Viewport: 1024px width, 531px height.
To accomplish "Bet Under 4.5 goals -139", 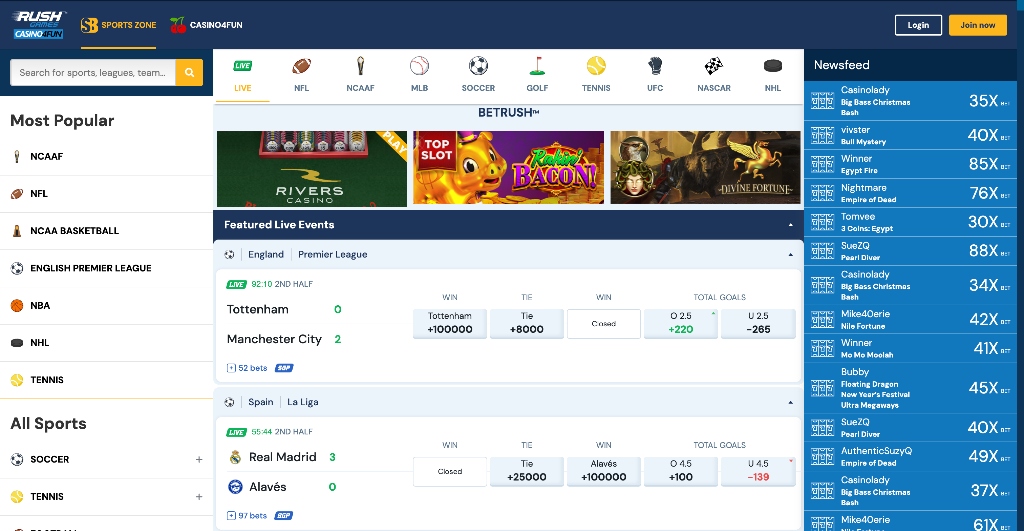I will coord(758,471).
